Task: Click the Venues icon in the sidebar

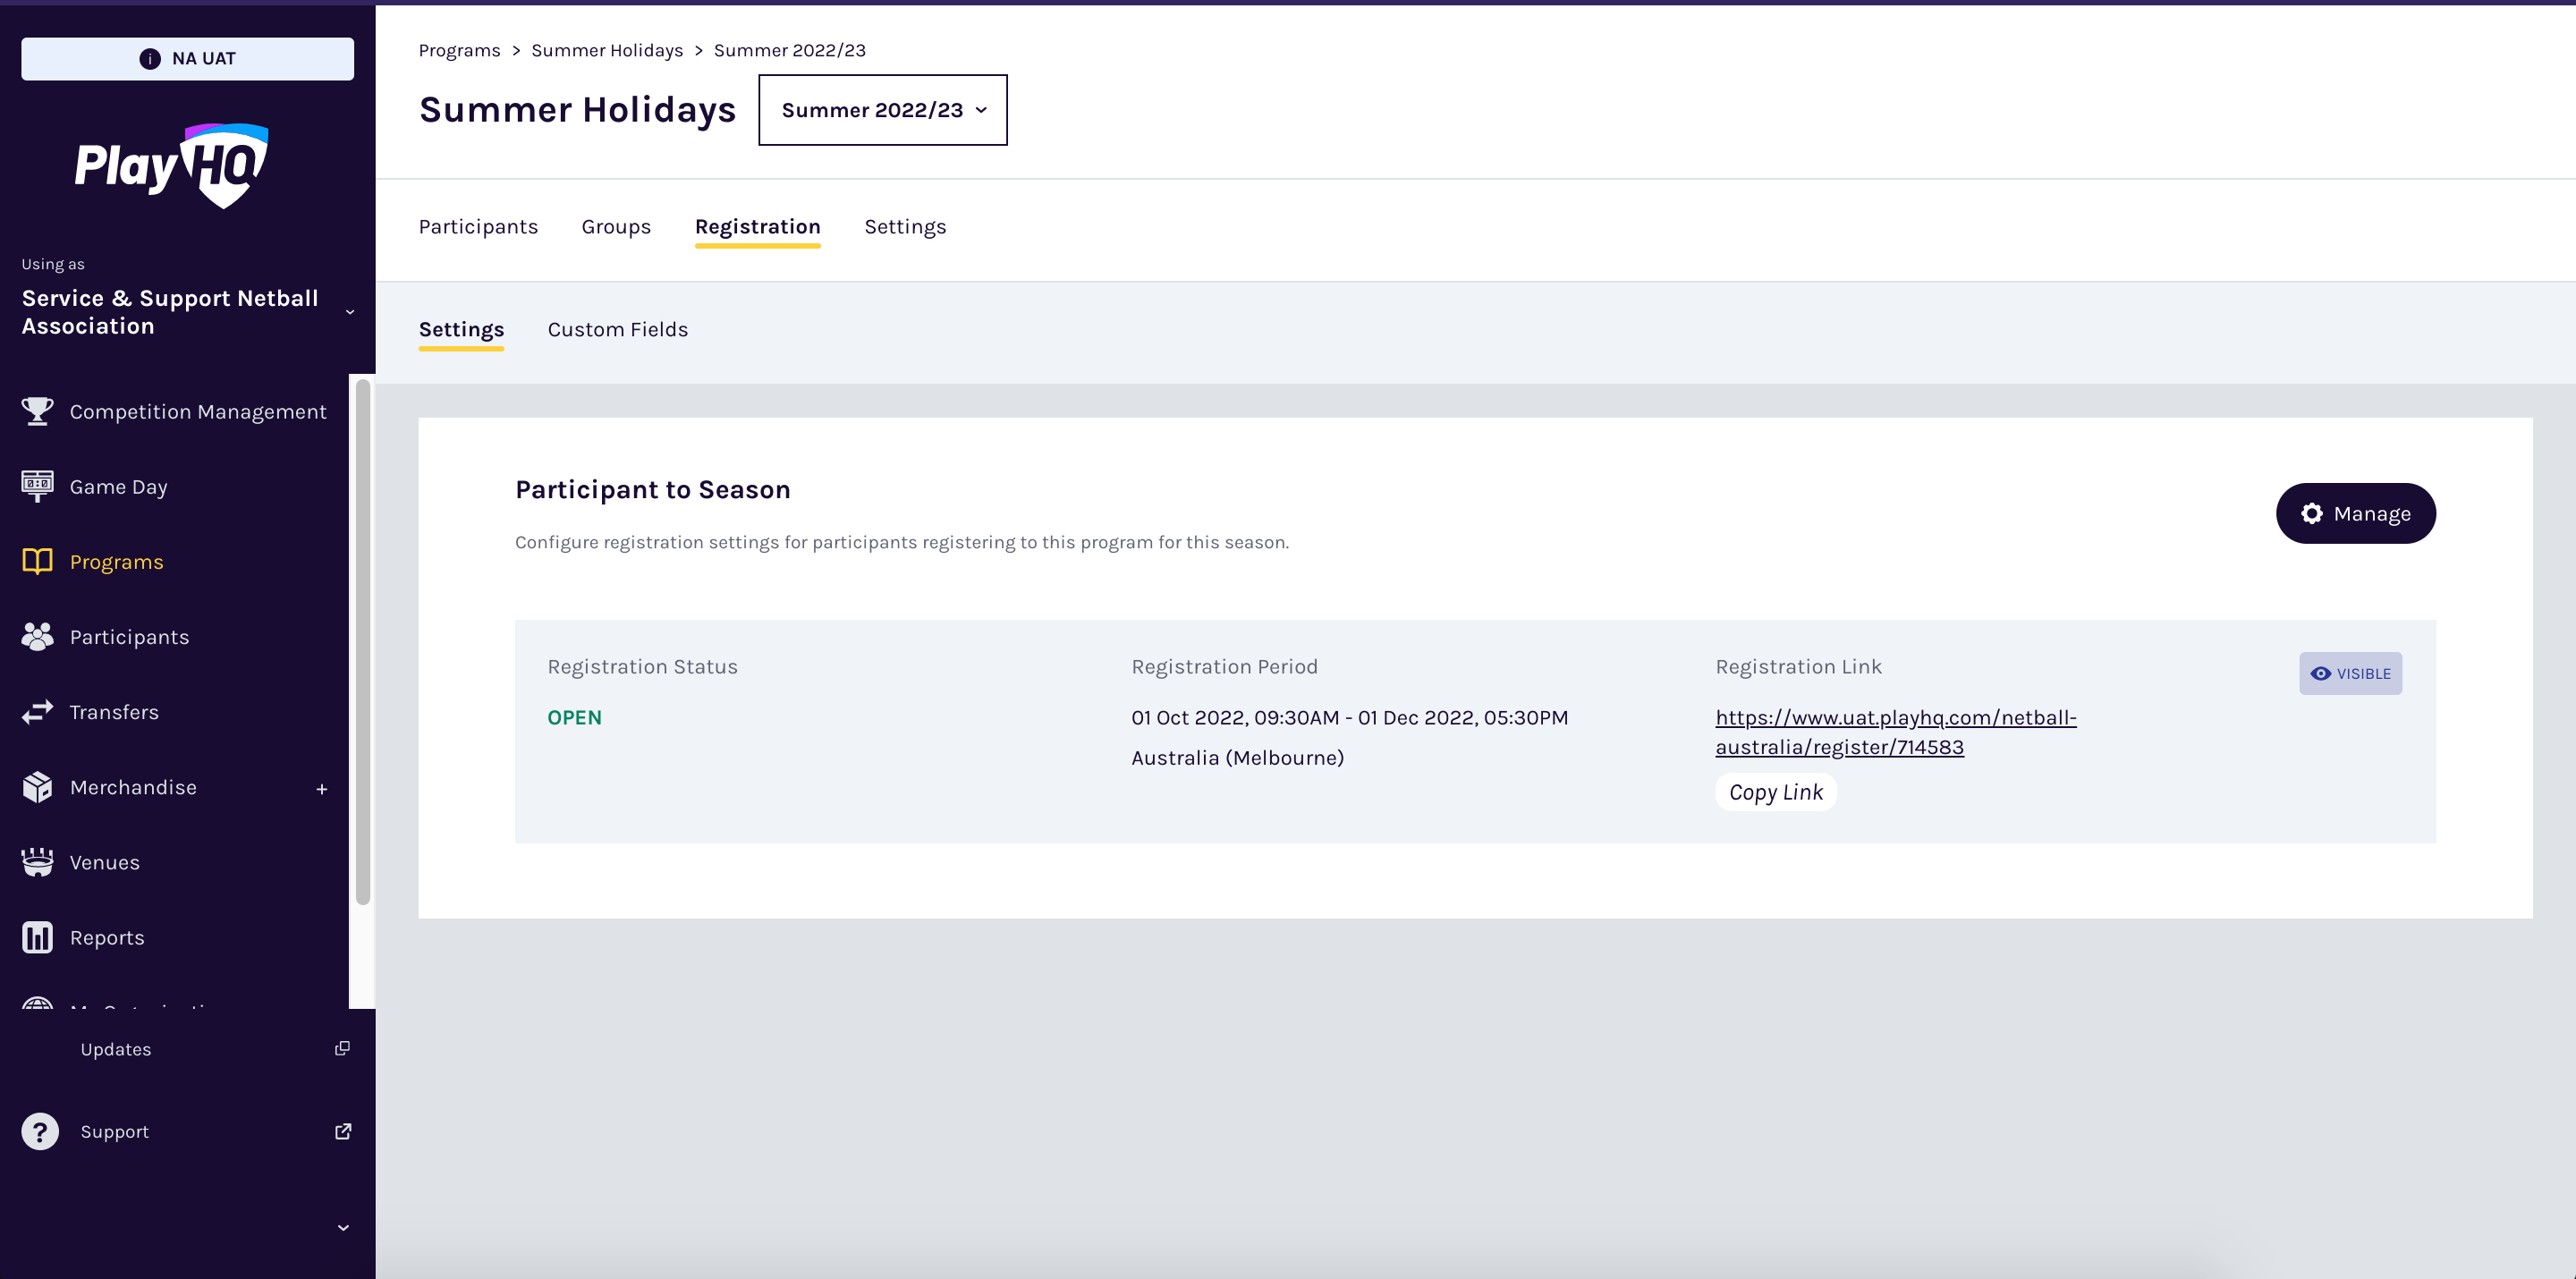Action: click(37, 861)
